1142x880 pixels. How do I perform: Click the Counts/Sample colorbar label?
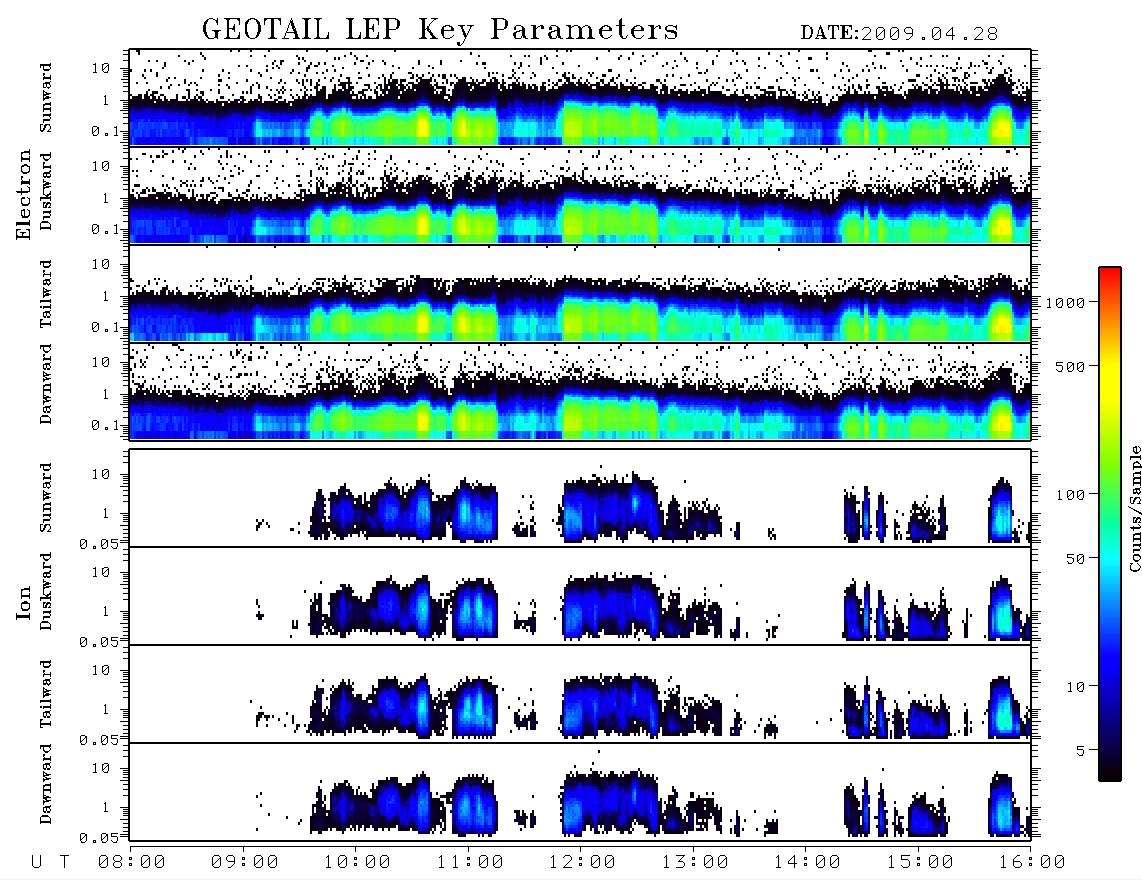coord(1134,508)
